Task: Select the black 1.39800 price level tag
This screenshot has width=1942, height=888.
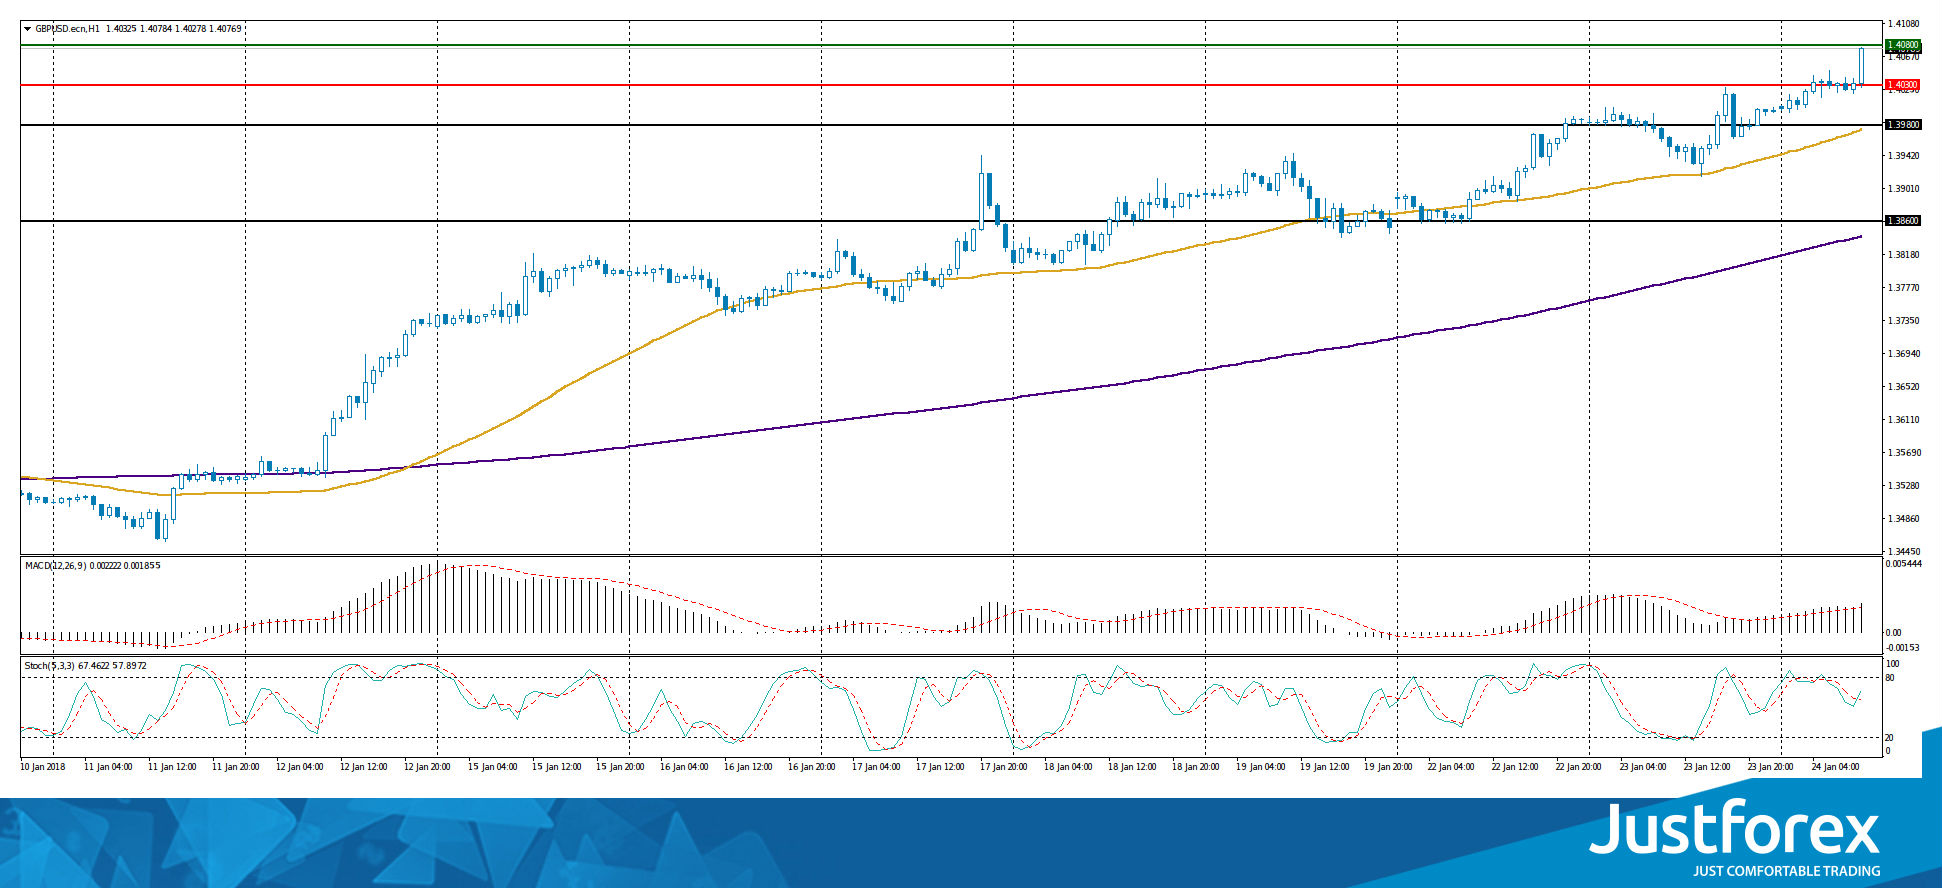Action: click(x=1902, y=125)
